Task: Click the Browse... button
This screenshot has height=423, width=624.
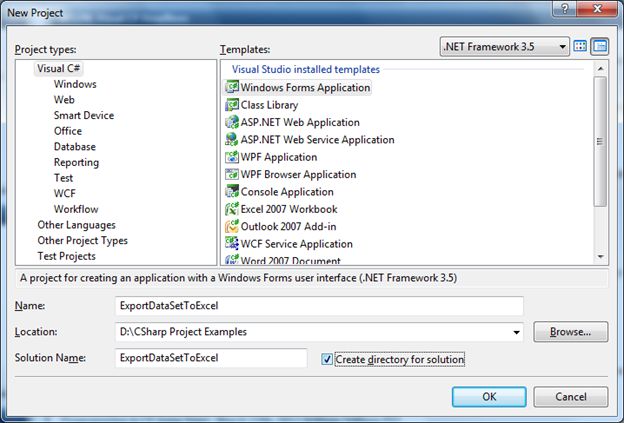Action: pos(571,332)
